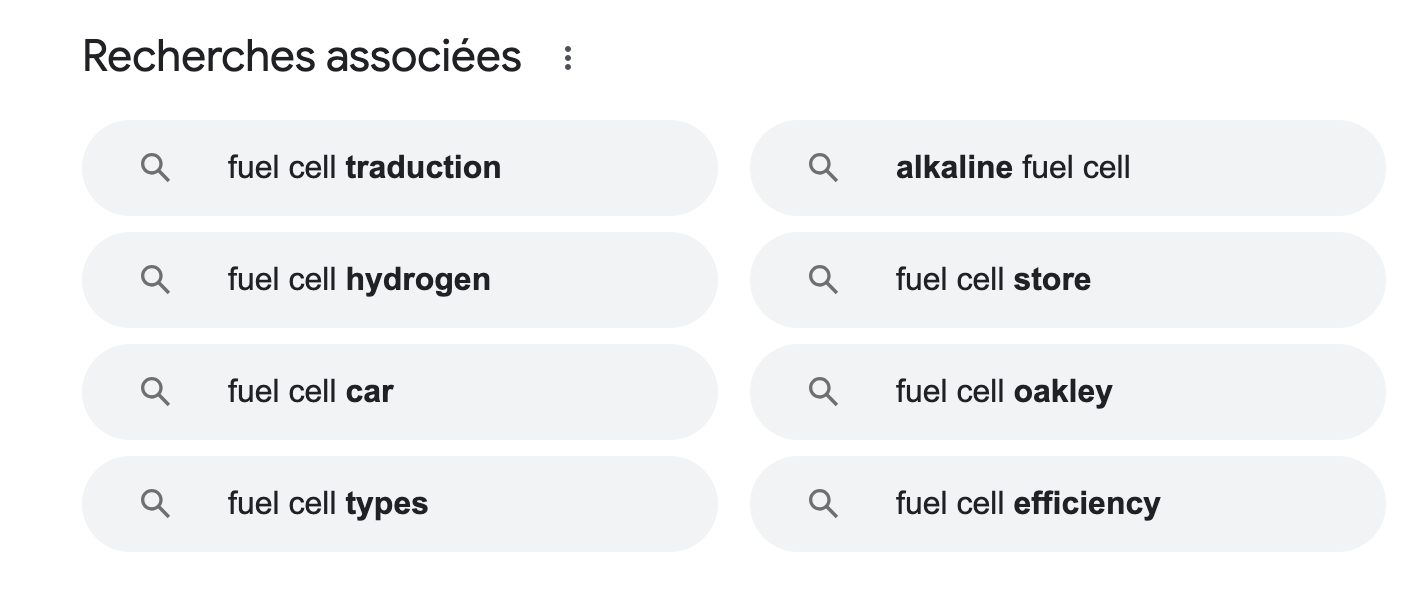Click the Recherches associées heading
The width and height of the screenshot is (1418, 602).
click(302, 57)
